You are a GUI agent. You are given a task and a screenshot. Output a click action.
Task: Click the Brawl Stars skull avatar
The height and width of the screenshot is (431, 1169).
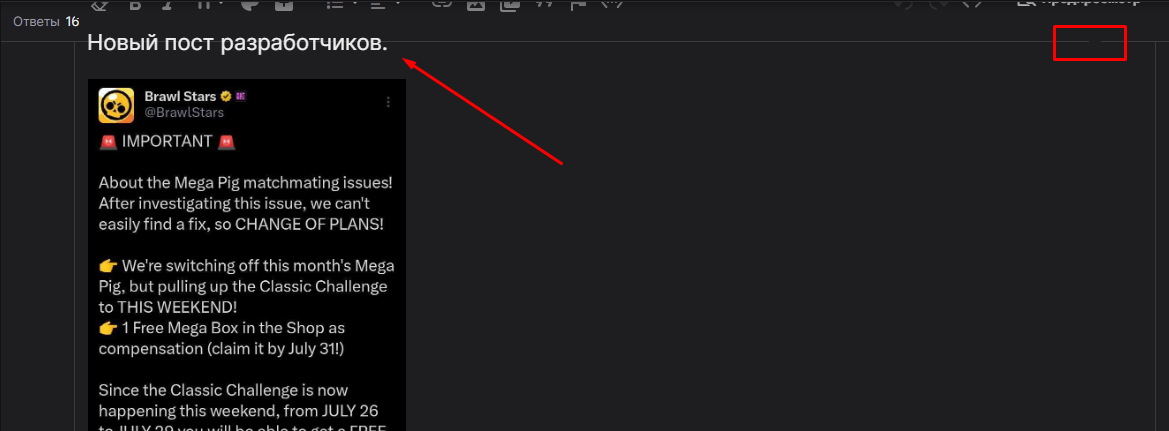click(x=116, y=105)
